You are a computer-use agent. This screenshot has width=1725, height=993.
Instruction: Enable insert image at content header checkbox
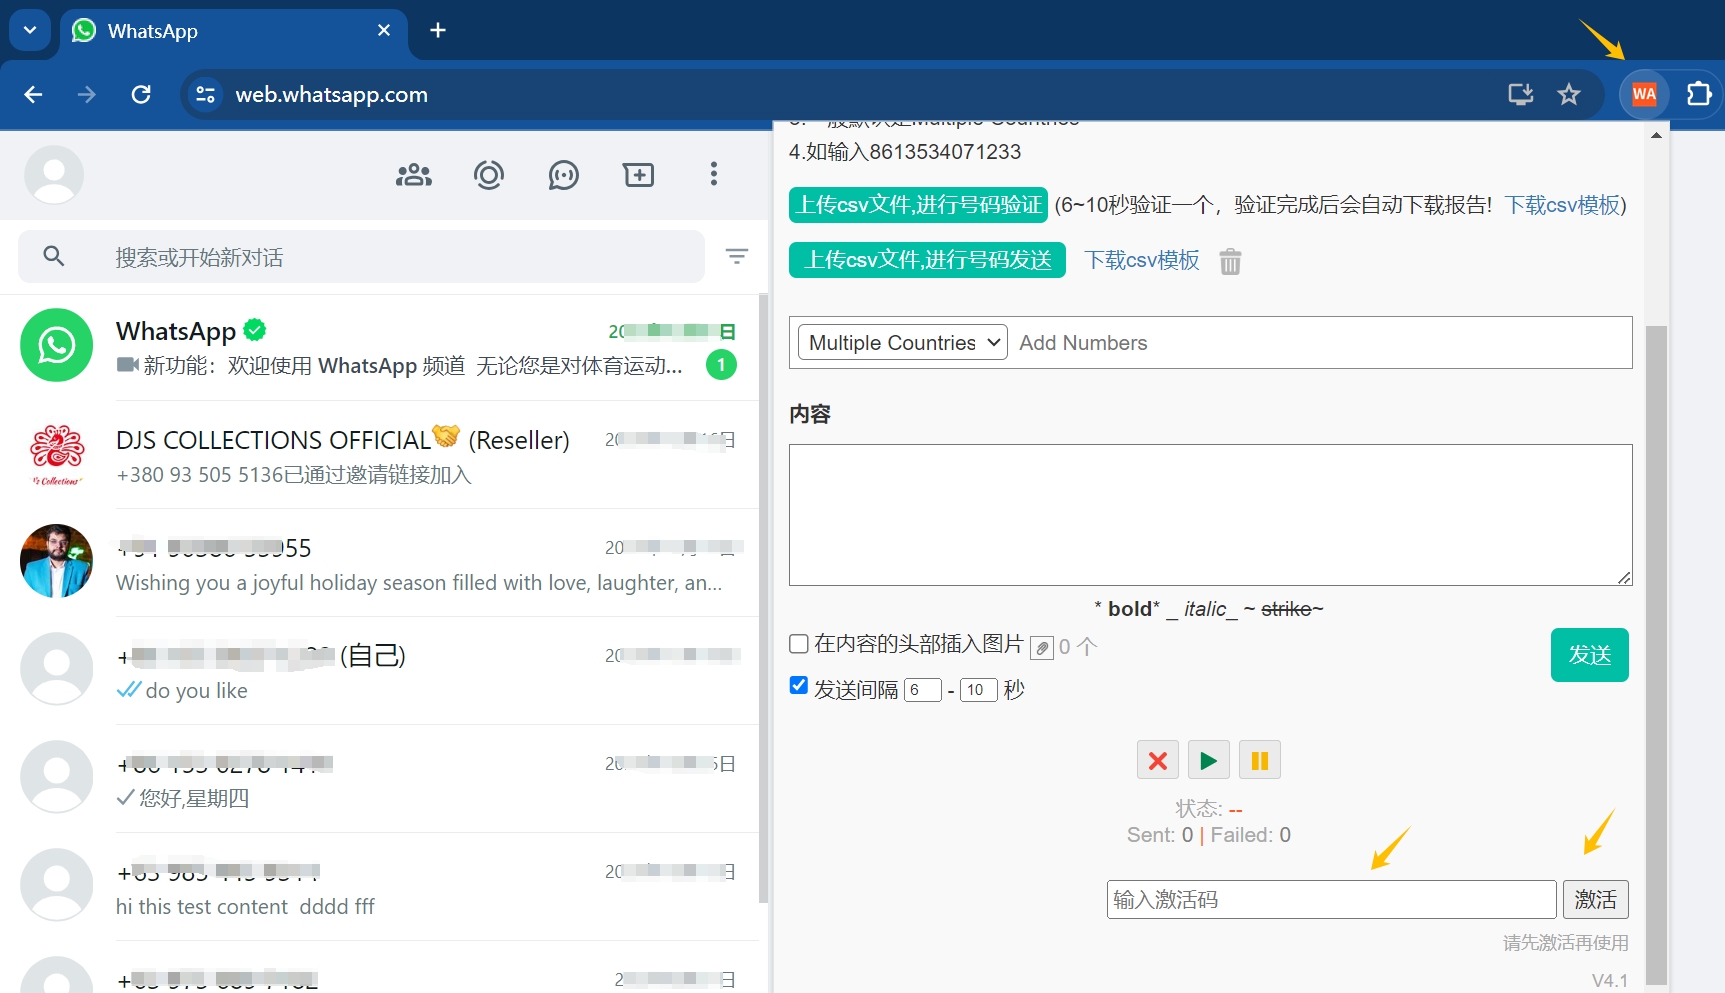pyautogui.click(x=799, y=644)
